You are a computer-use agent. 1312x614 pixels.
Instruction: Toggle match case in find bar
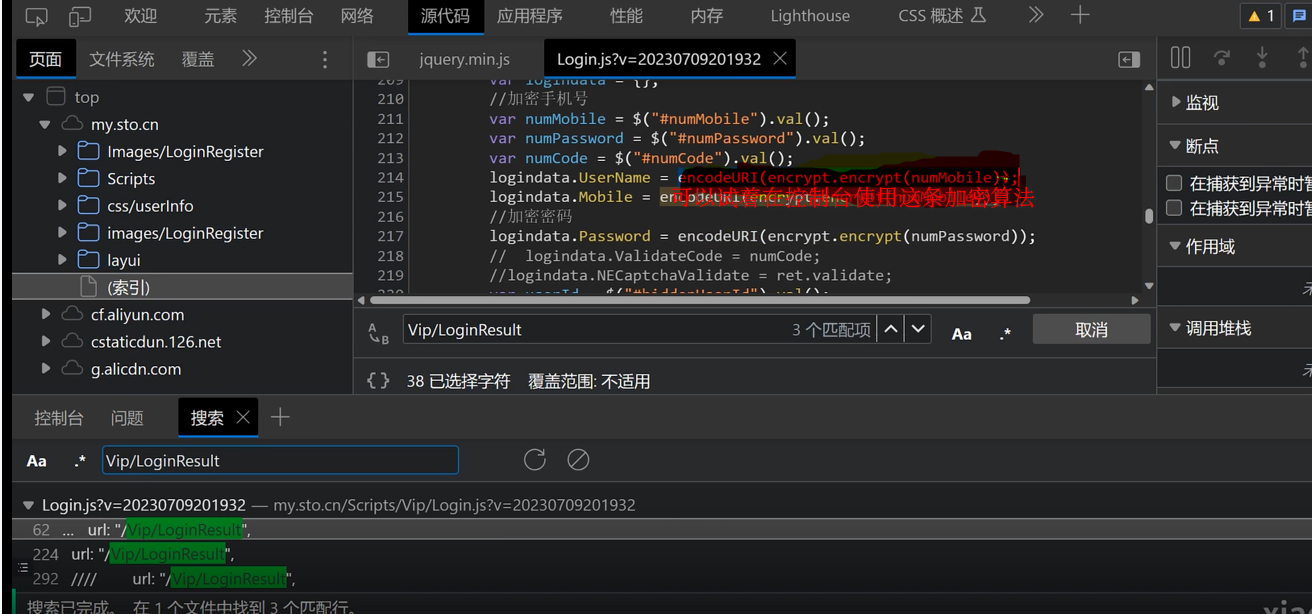961,334
